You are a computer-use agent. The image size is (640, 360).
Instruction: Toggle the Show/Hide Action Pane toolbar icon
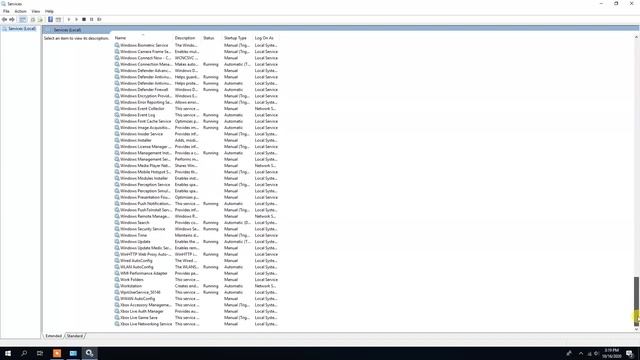58,19
